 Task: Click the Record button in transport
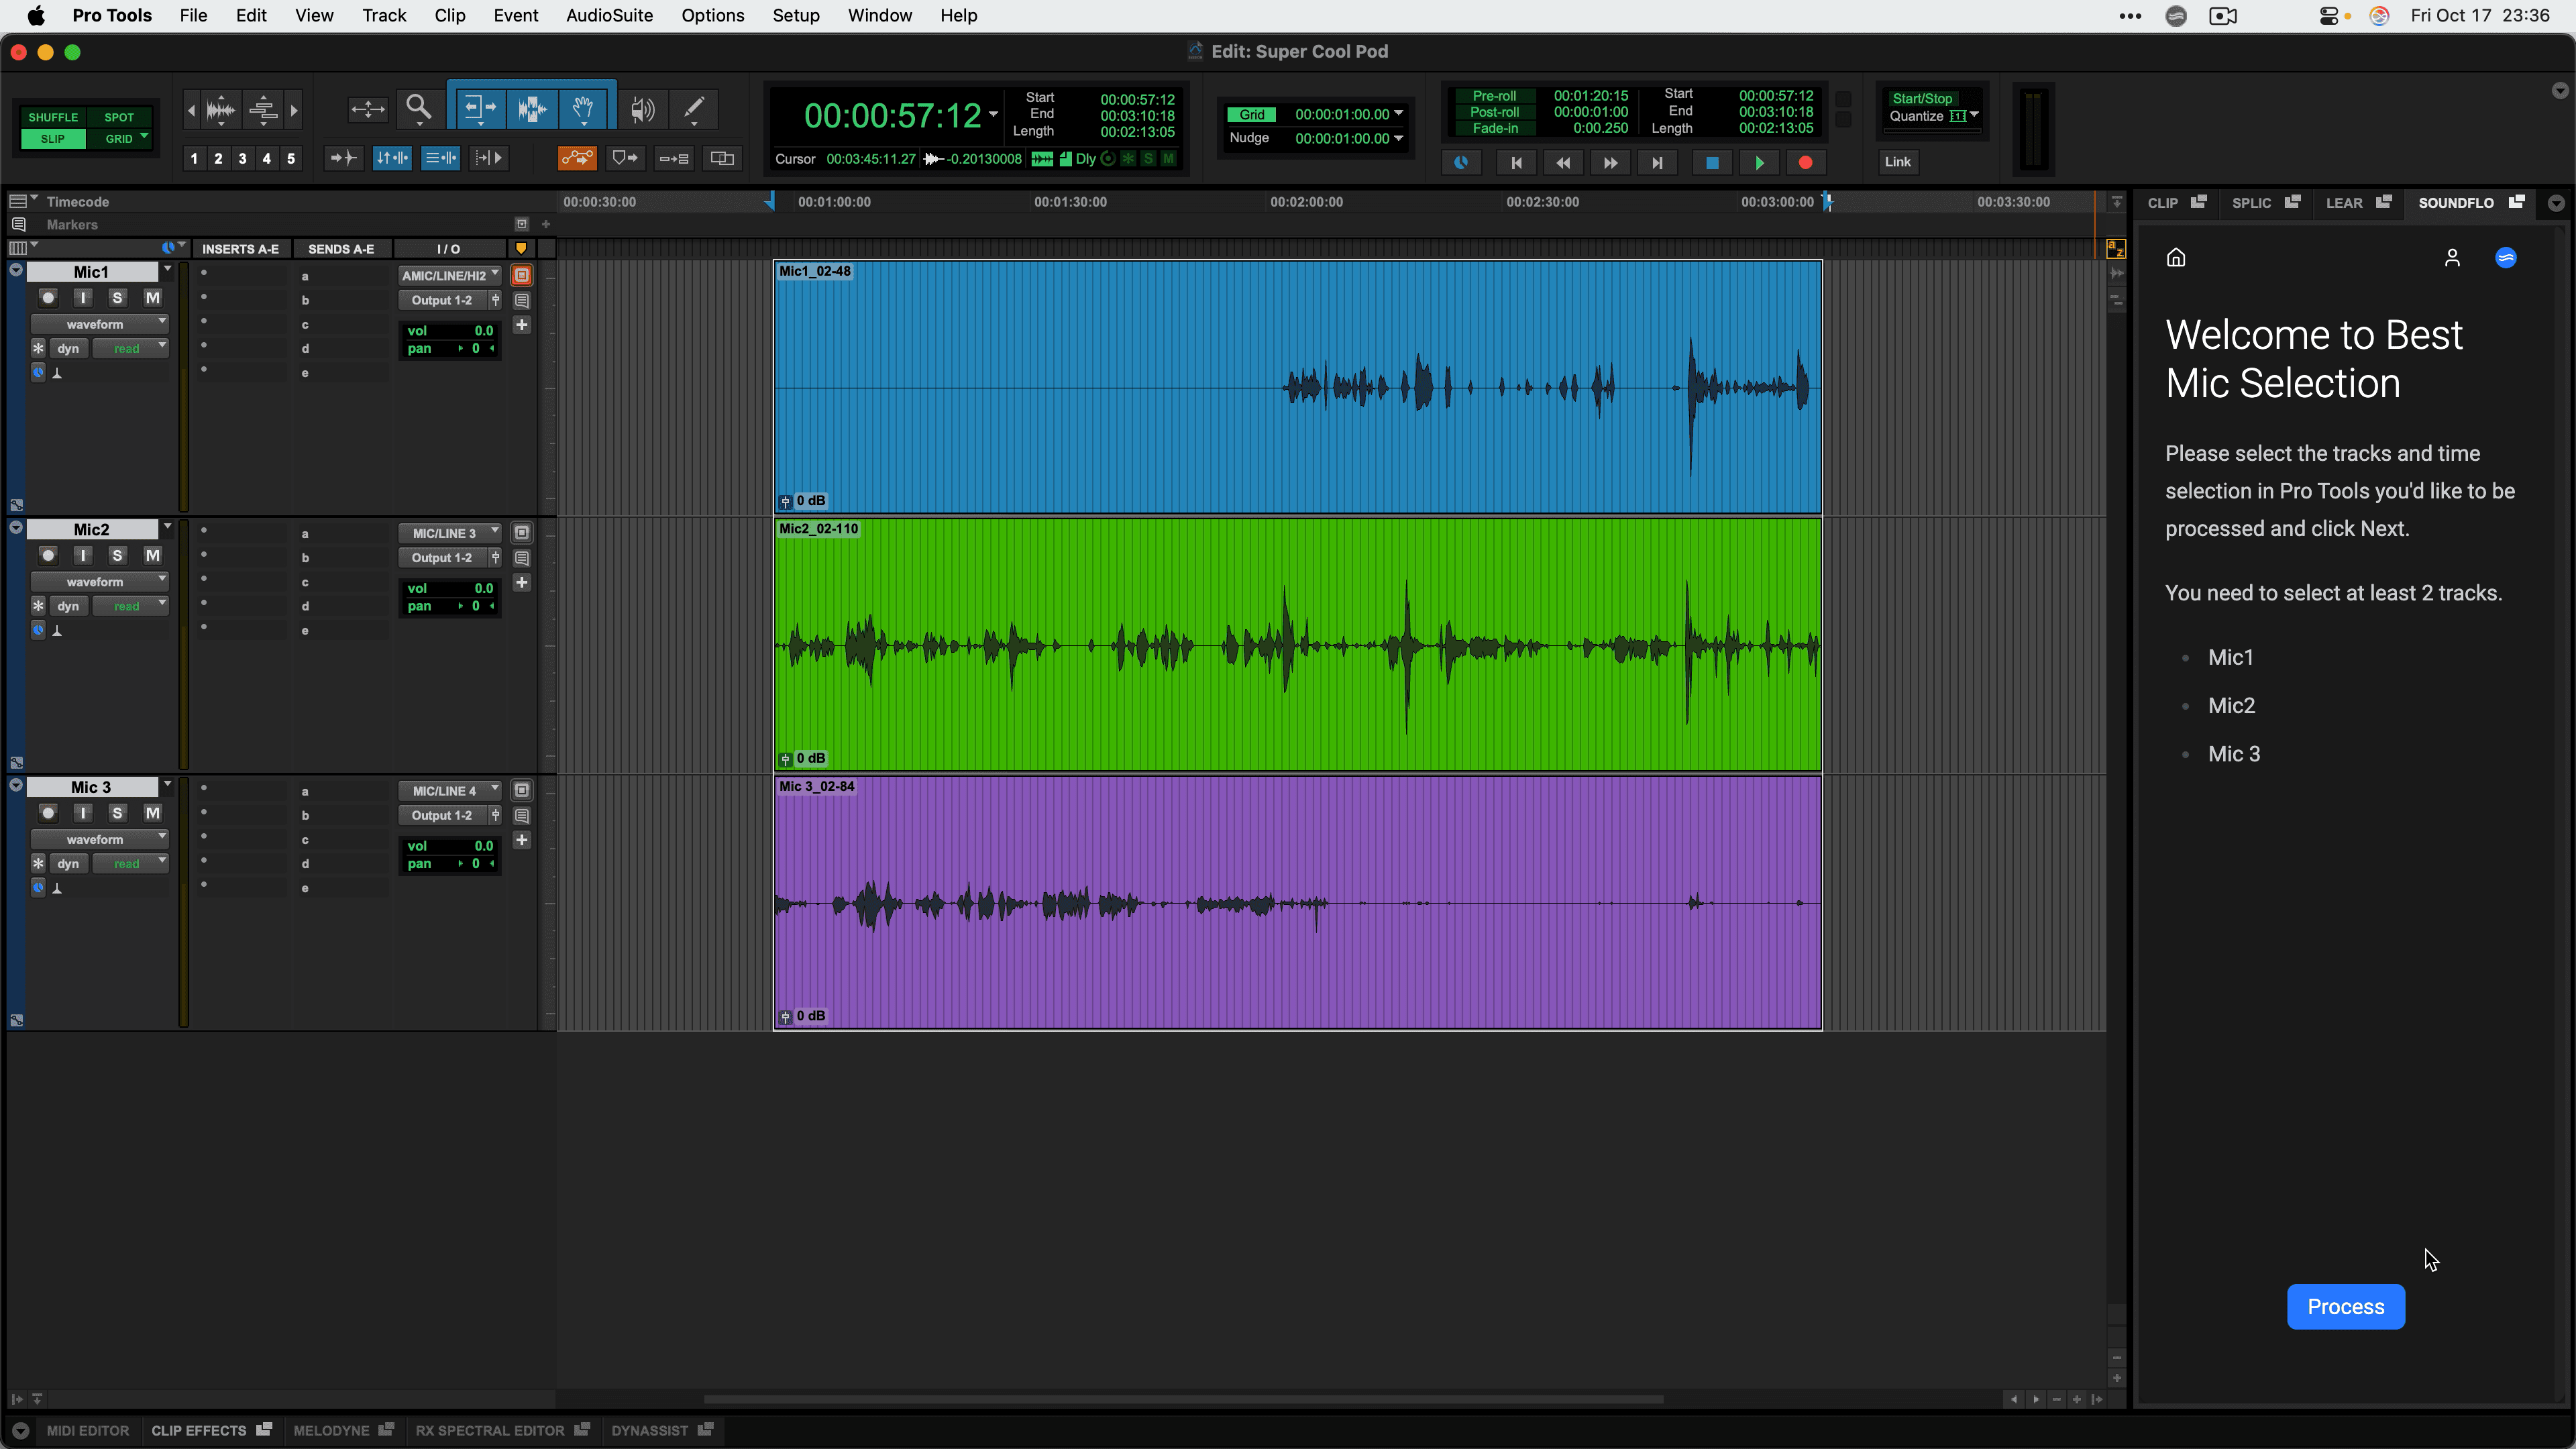[1805, 162]
